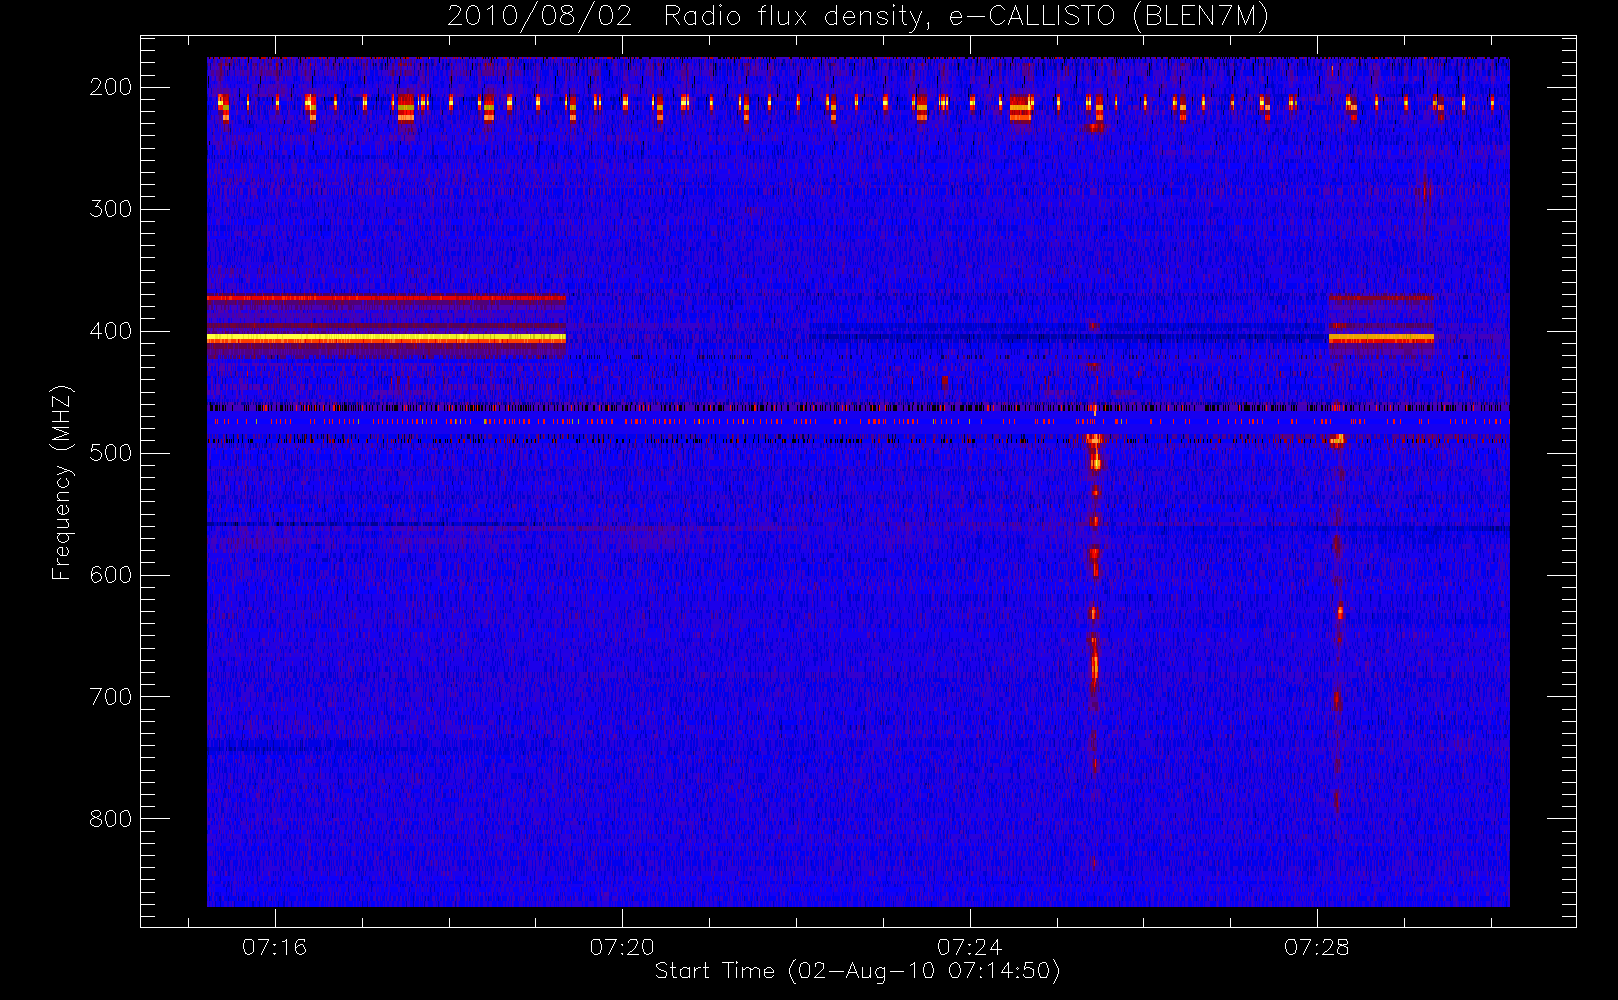
Task: Click the 07:20 time tick label
Action: (x=622, y=947)
